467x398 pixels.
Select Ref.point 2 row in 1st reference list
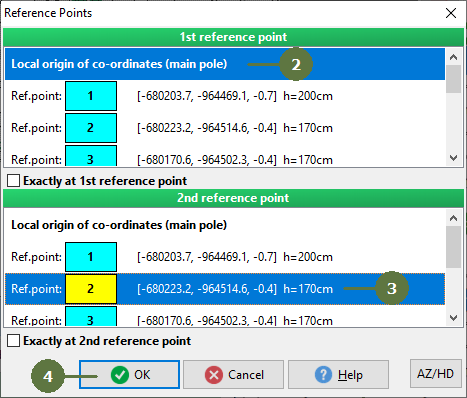tap(225, 128)
